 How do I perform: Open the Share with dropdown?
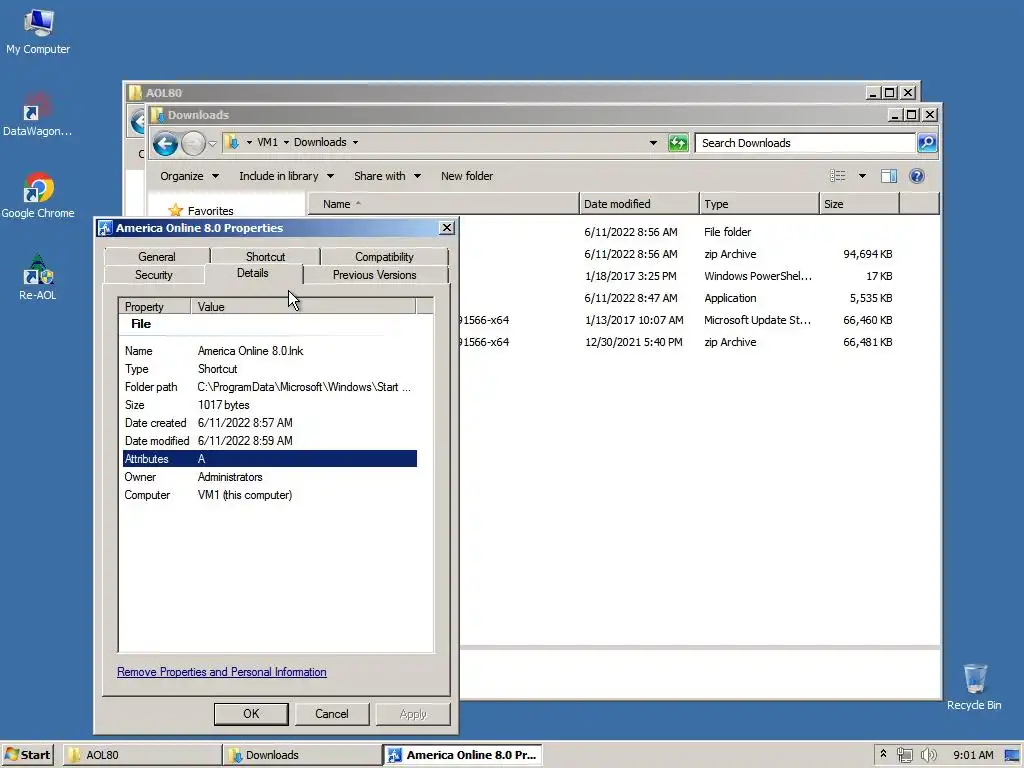(387, 176)
